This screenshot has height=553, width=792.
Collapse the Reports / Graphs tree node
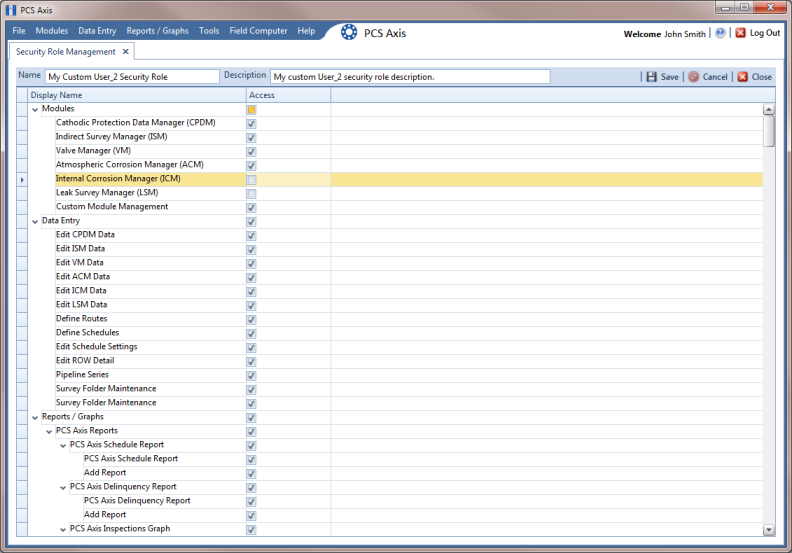coord(35,418)
